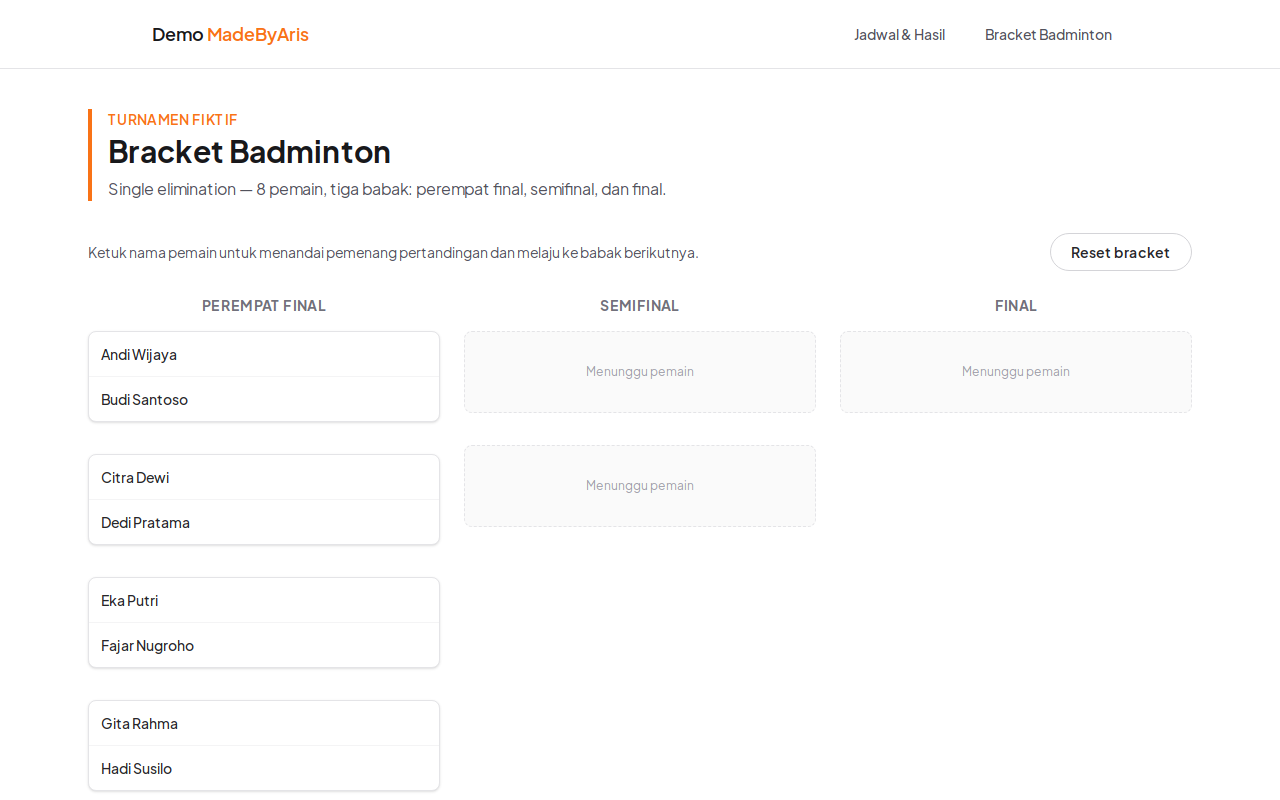Click the first semifinal waiting slot
1280x800 pixels.
640,372
